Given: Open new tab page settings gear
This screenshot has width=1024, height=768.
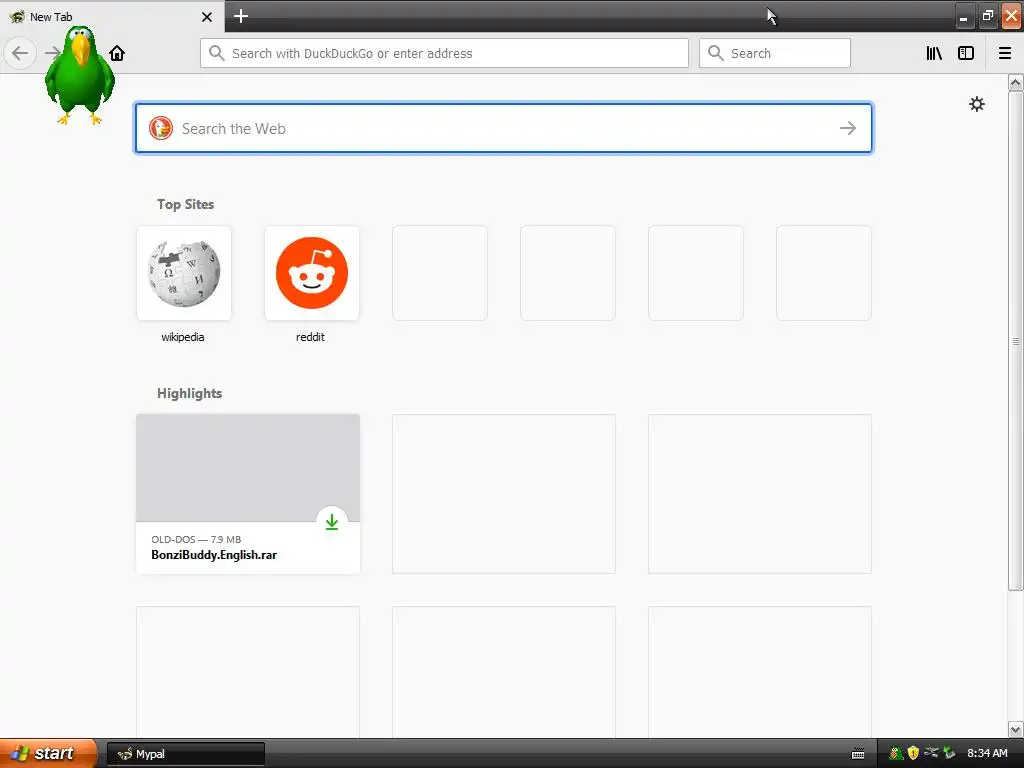Looking at the screenshot, I should pos(976,104).
